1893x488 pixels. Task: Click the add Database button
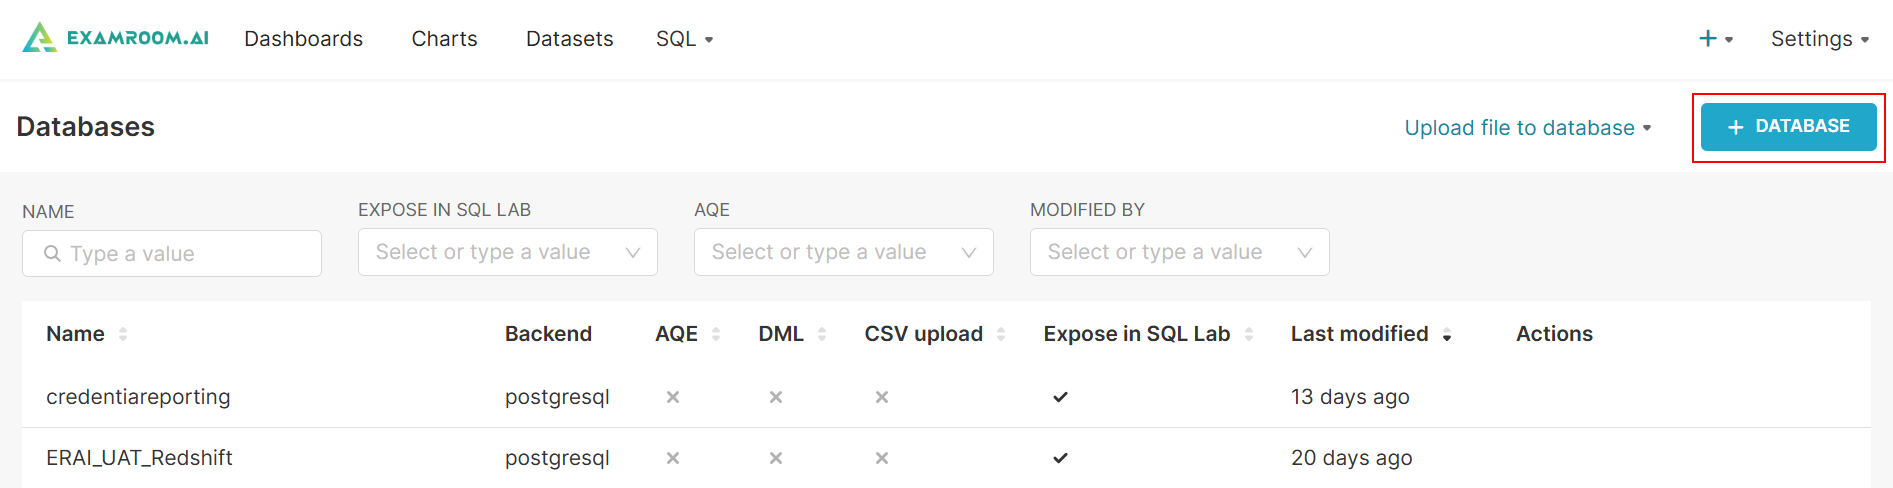pos(1788,127)
